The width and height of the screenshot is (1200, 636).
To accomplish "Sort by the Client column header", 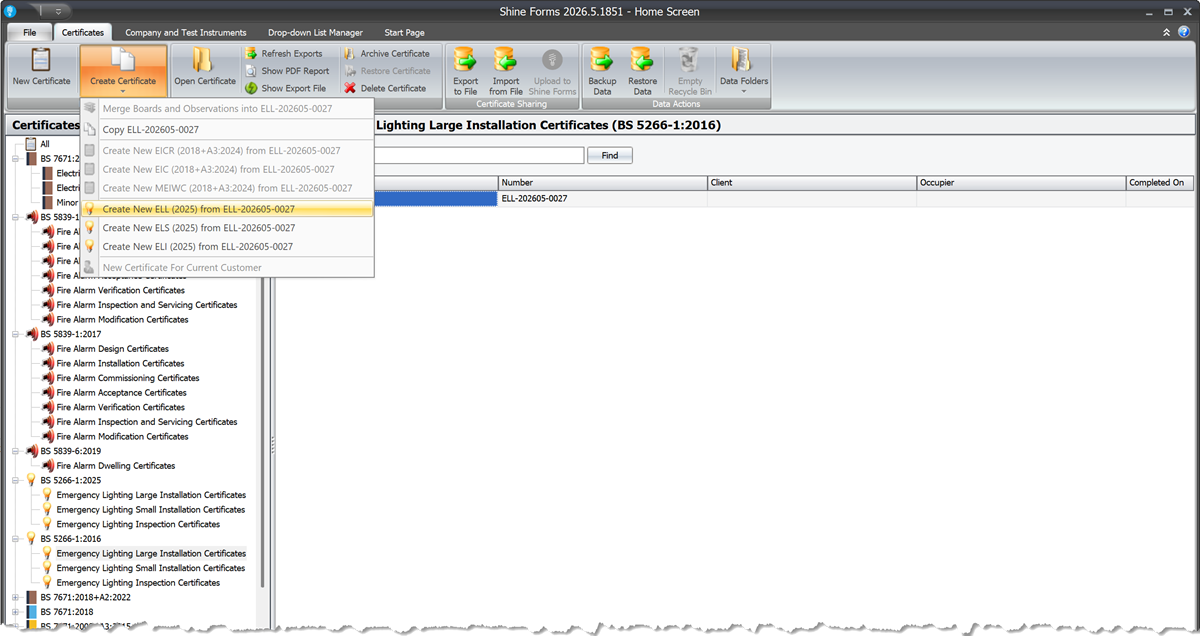I will (x=811, y=183).
